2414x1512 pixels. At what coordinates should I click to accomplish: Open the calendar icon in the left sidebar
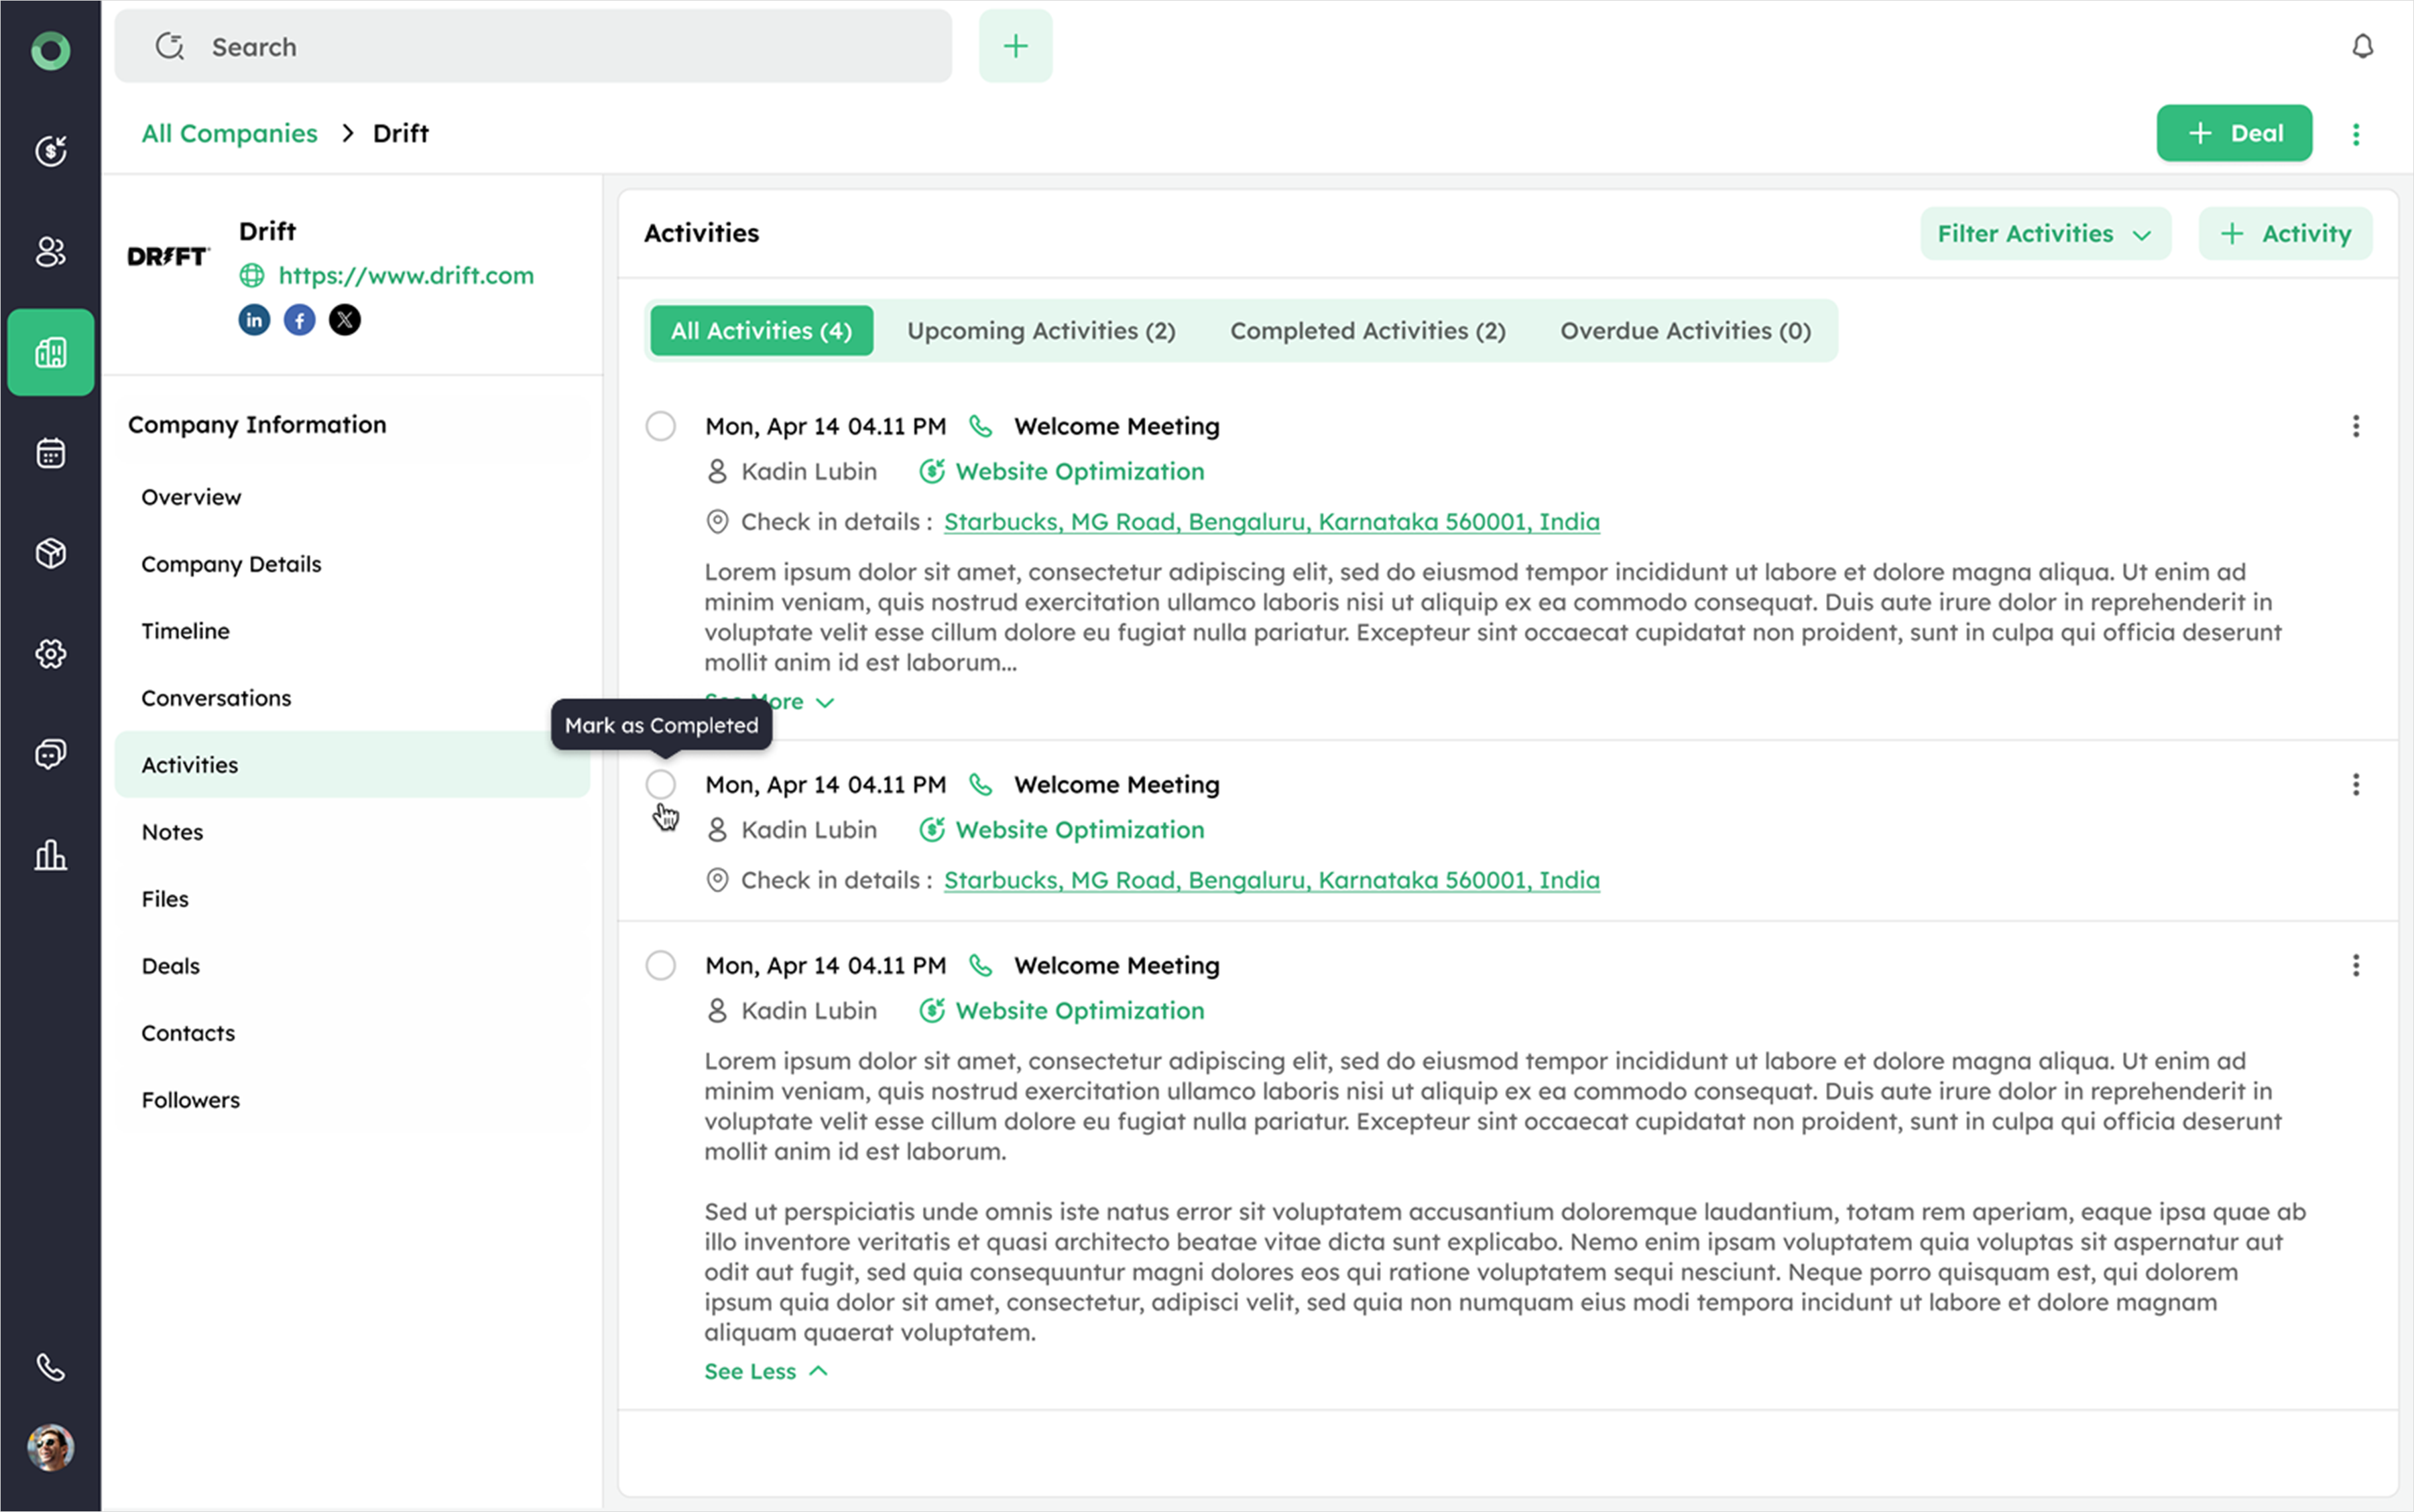[x=50, y=453]
